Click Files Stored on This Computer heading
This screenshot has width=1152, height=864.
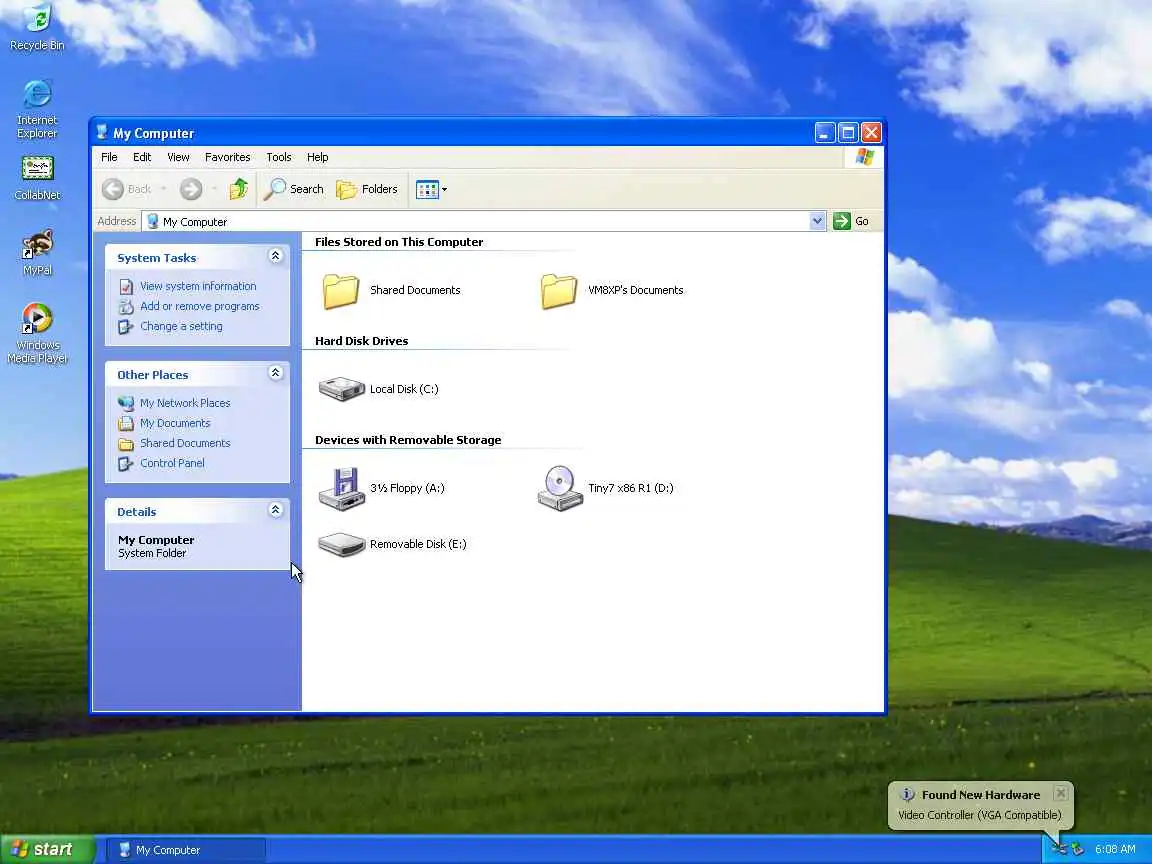coord(399,242)
